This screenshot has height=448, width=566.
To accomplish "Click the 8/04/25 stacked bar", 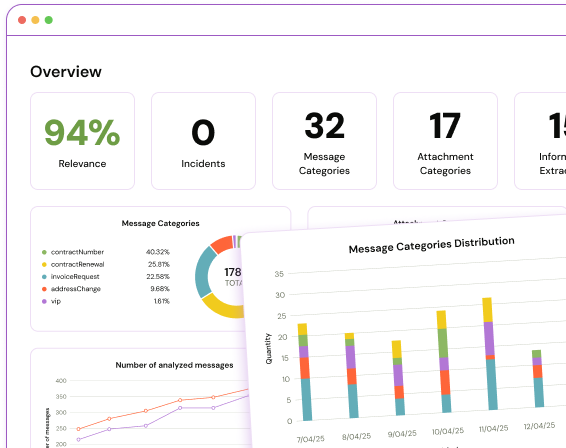I will click(352, 375).
